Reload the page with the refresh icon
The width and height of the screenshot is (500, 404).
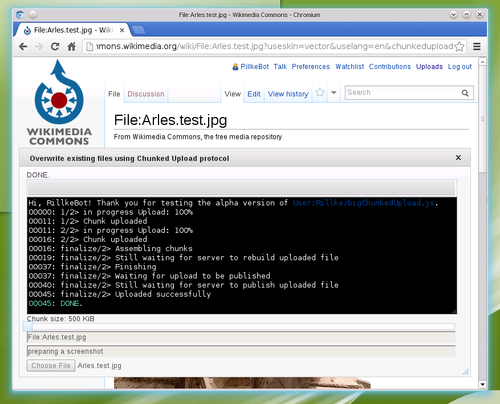55,46
